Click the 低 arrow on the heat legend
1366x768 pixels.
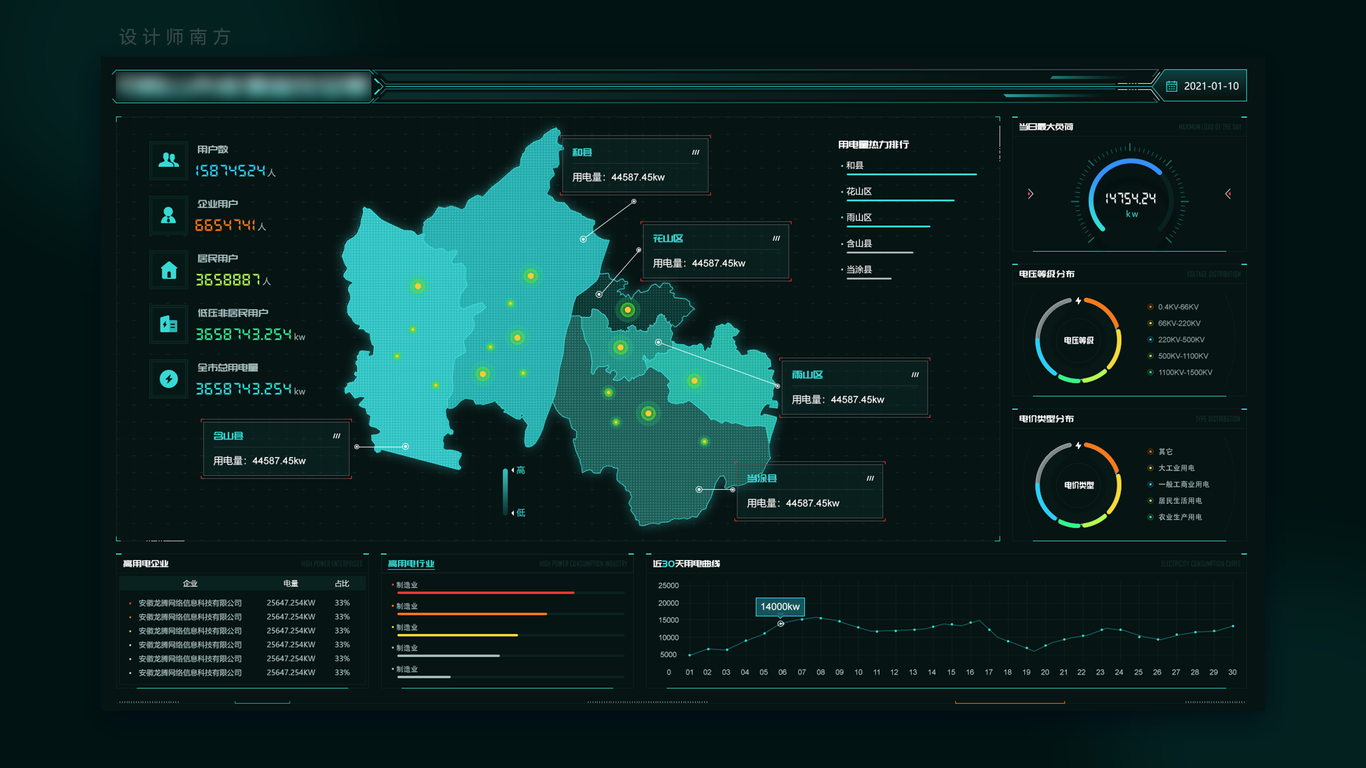click(513, 513)
